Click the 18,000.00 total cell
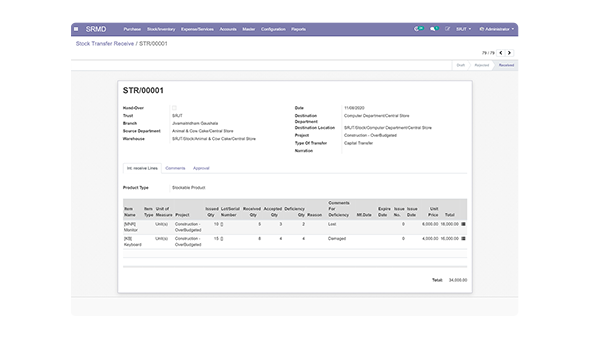 tap(450, 224)
